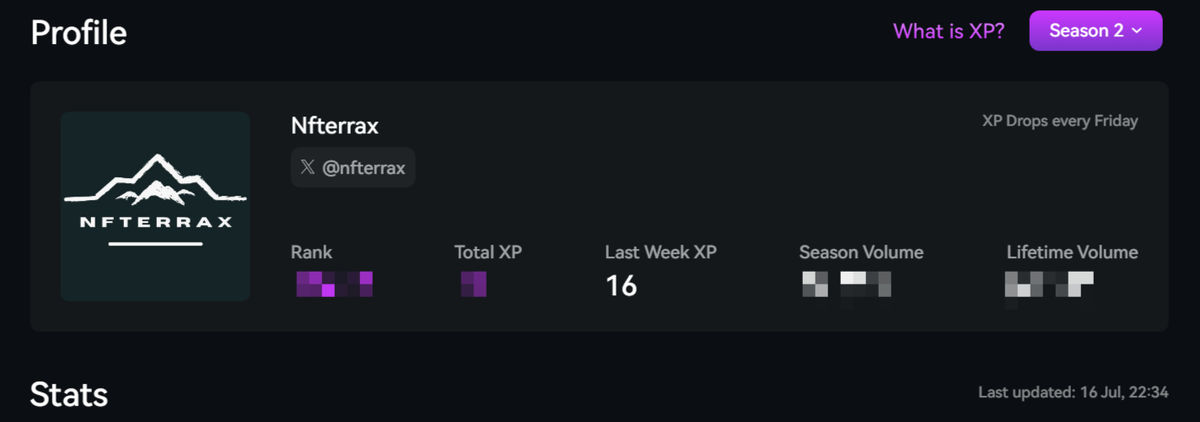
Task: Open the @nfterrax Twitter handle badge
Action: pyautogui.click(x=353, y=168)
